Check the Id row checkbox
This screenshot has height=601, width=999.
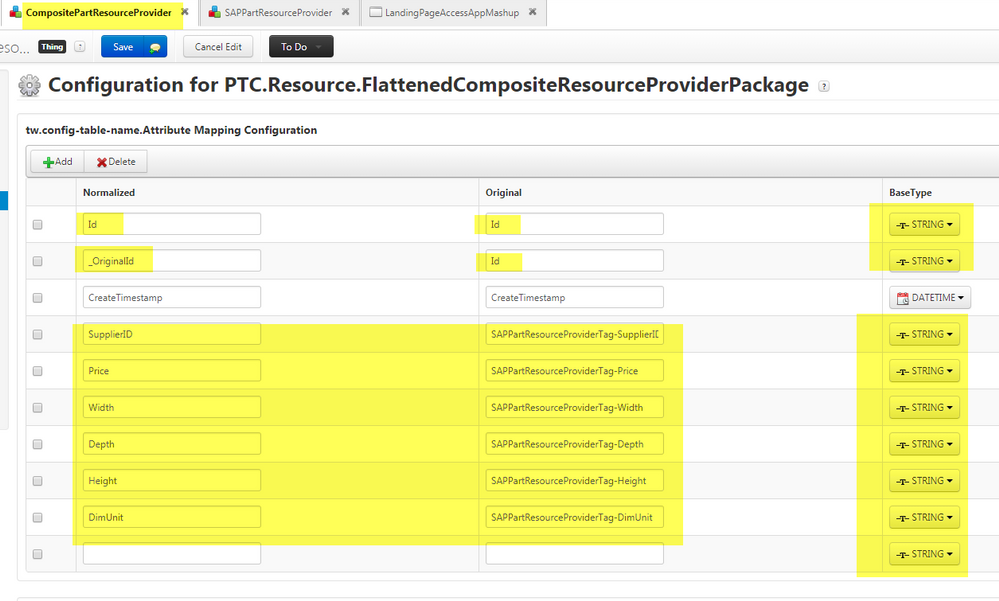point(38,224)
